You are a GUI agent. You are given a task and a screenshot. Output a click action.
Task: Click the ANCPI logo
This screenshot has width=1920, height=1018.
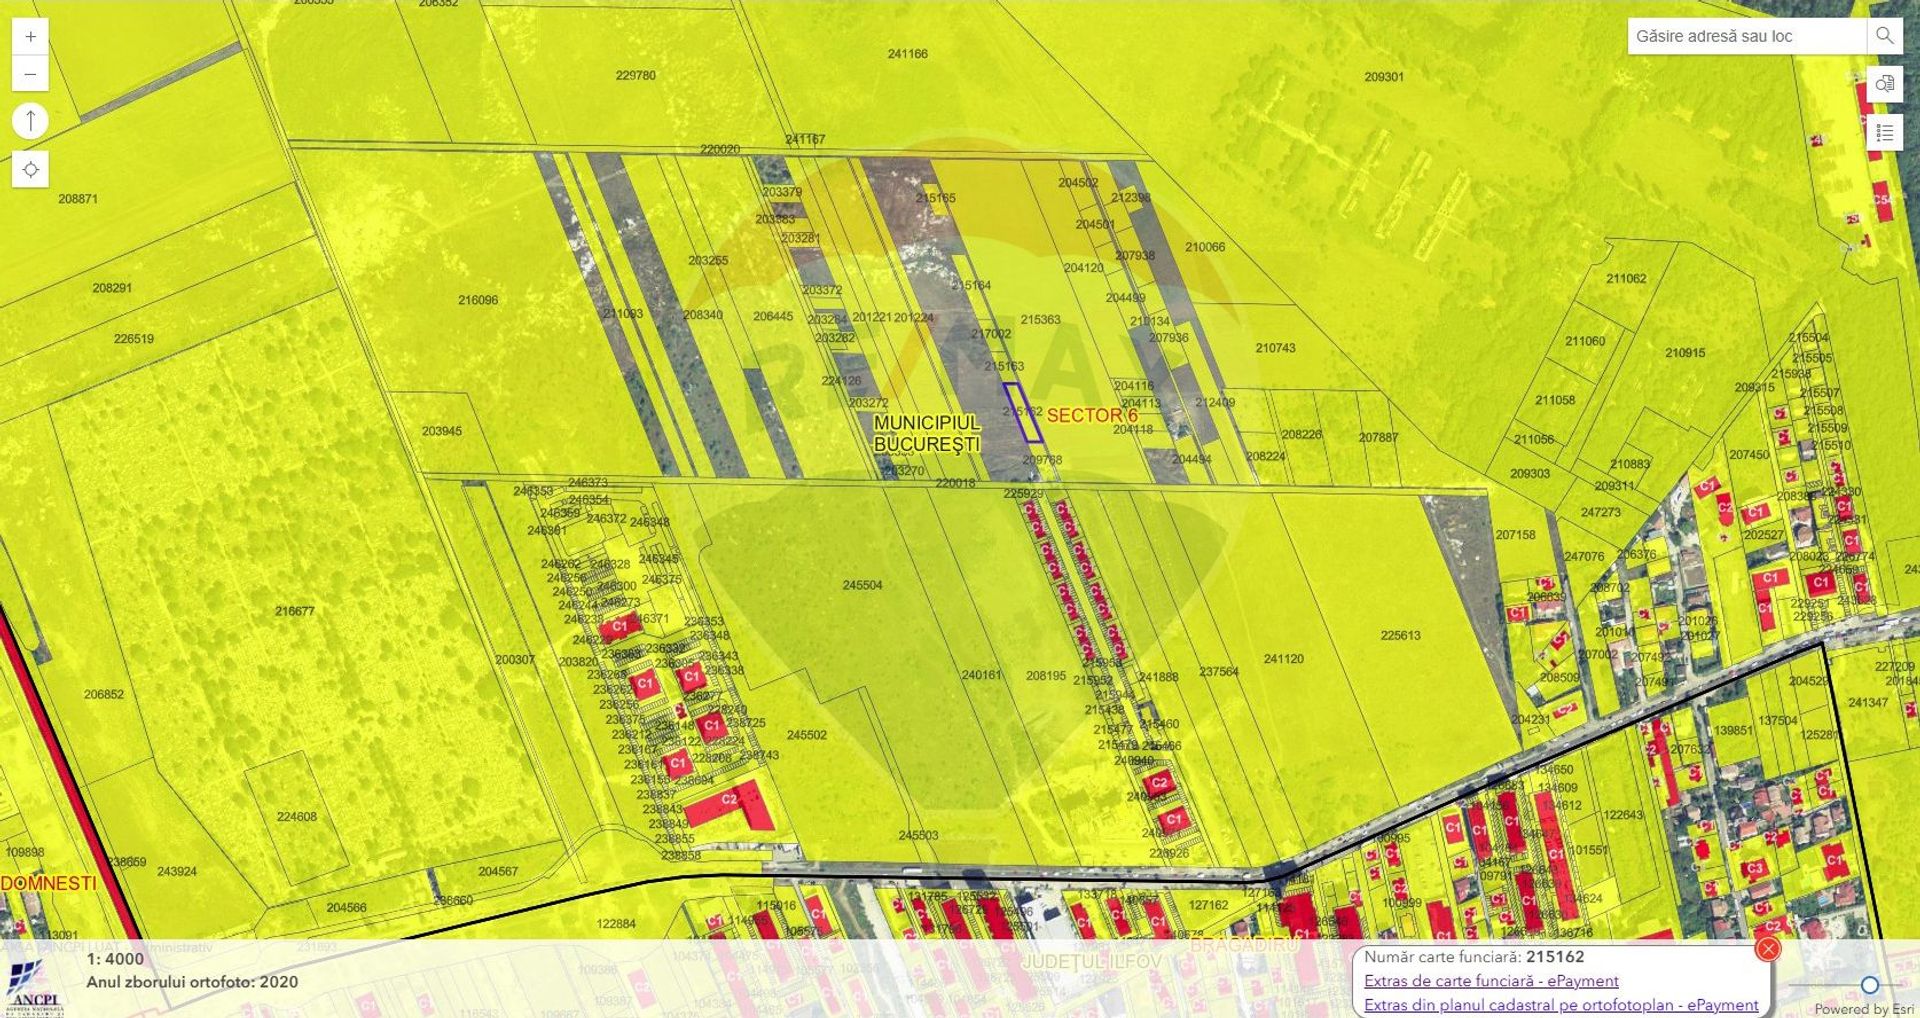click(x=36, y=986)
